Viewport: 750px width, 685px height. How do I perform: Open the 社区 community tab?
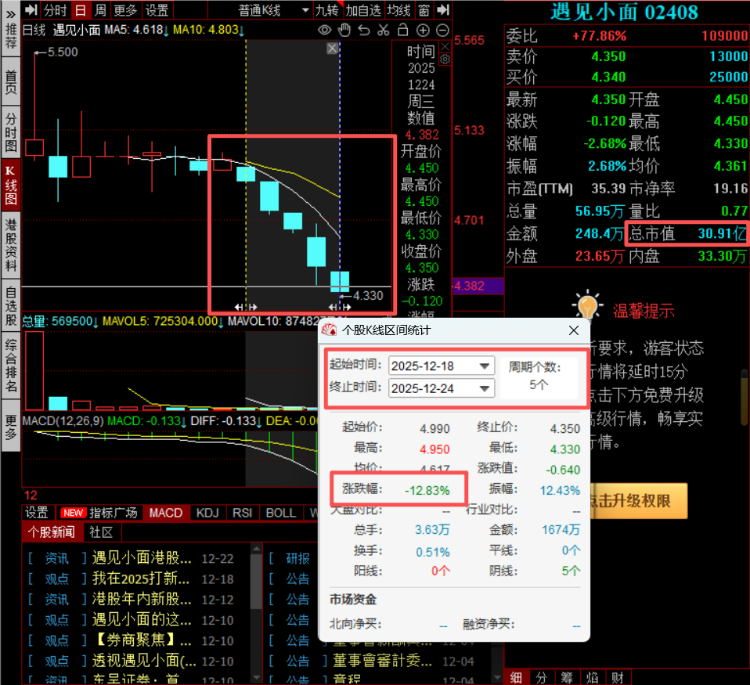coord(101,532)
